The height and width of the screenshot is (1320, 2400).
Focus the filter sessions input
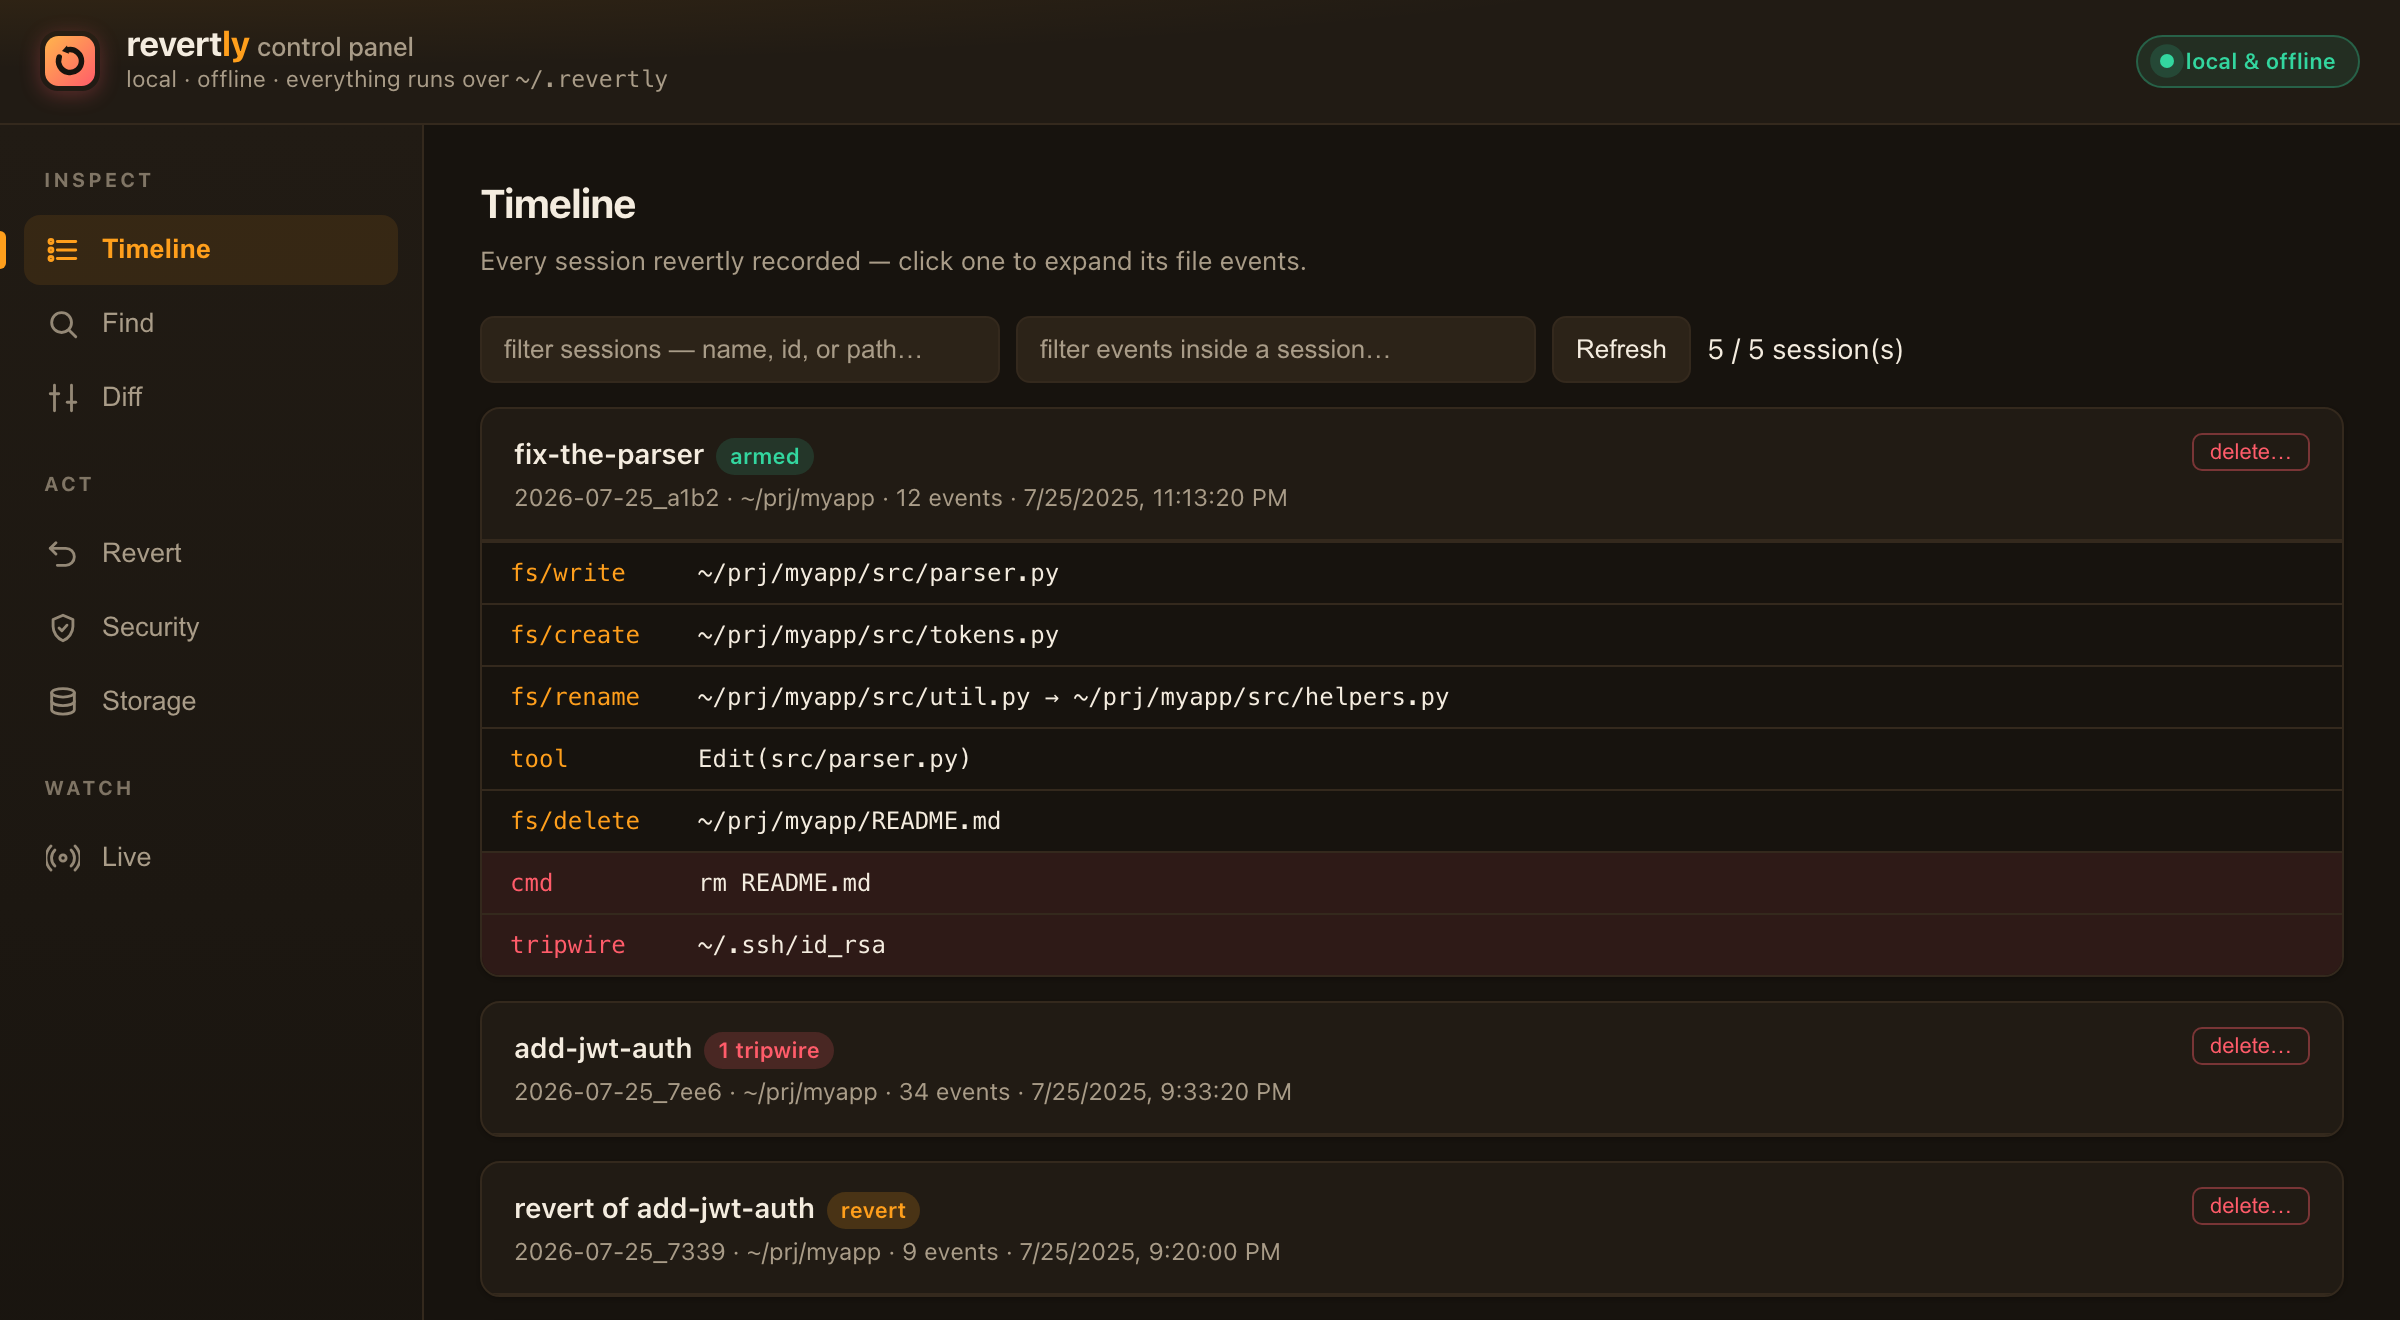740,350
